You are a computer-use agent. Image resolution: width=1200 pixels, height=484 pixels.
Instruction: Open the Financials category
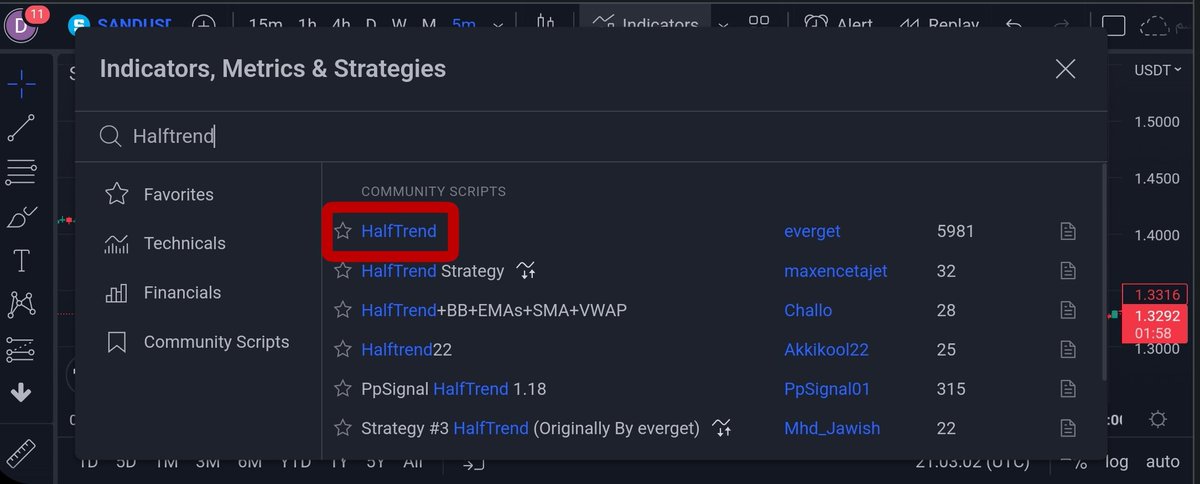198,292
